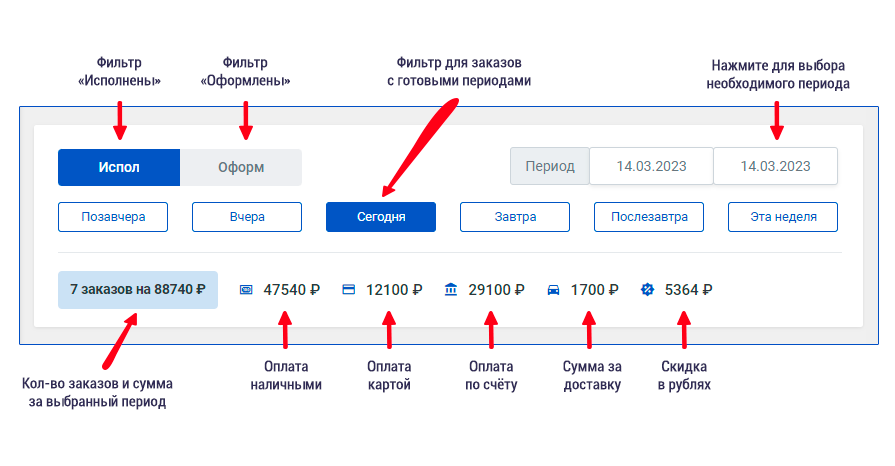Click the Период label box

550,166
